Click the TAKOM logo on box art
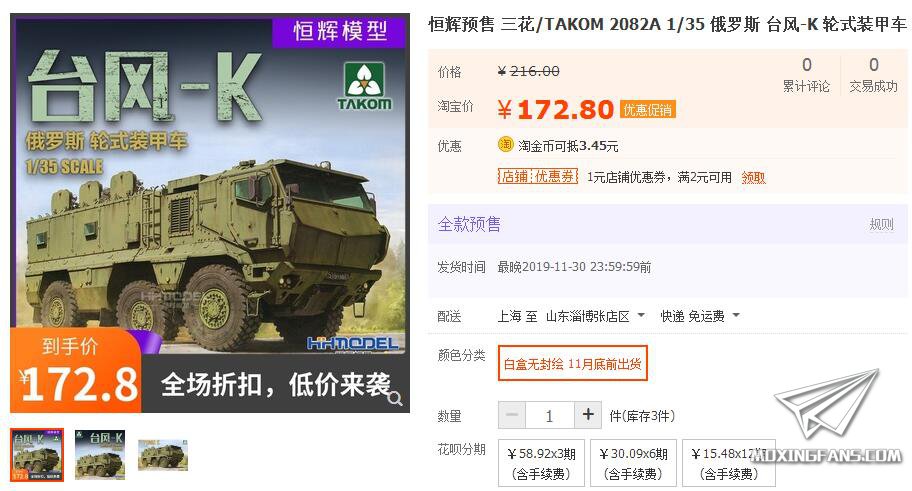912x491 pixels. (x=365, y=86)
